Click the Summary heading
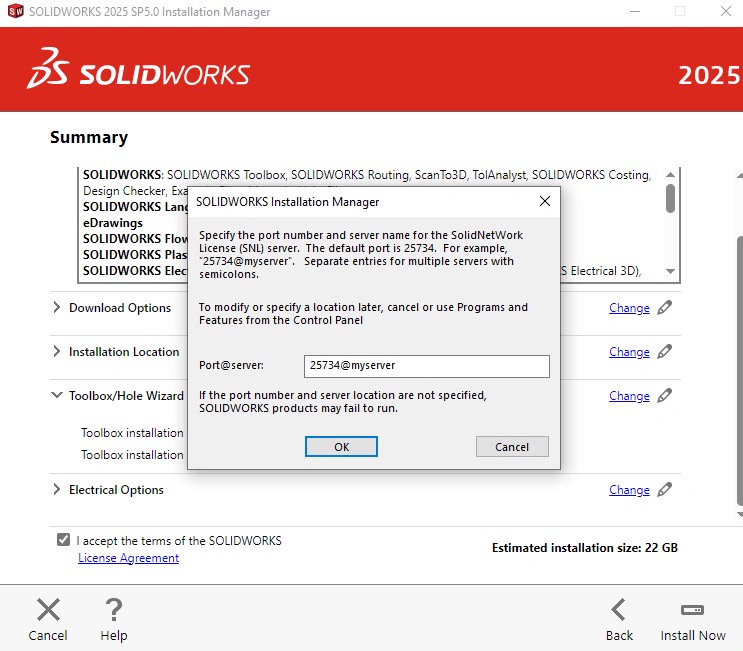Viewport: 743px width, 651px height. [x=89, y=137]
